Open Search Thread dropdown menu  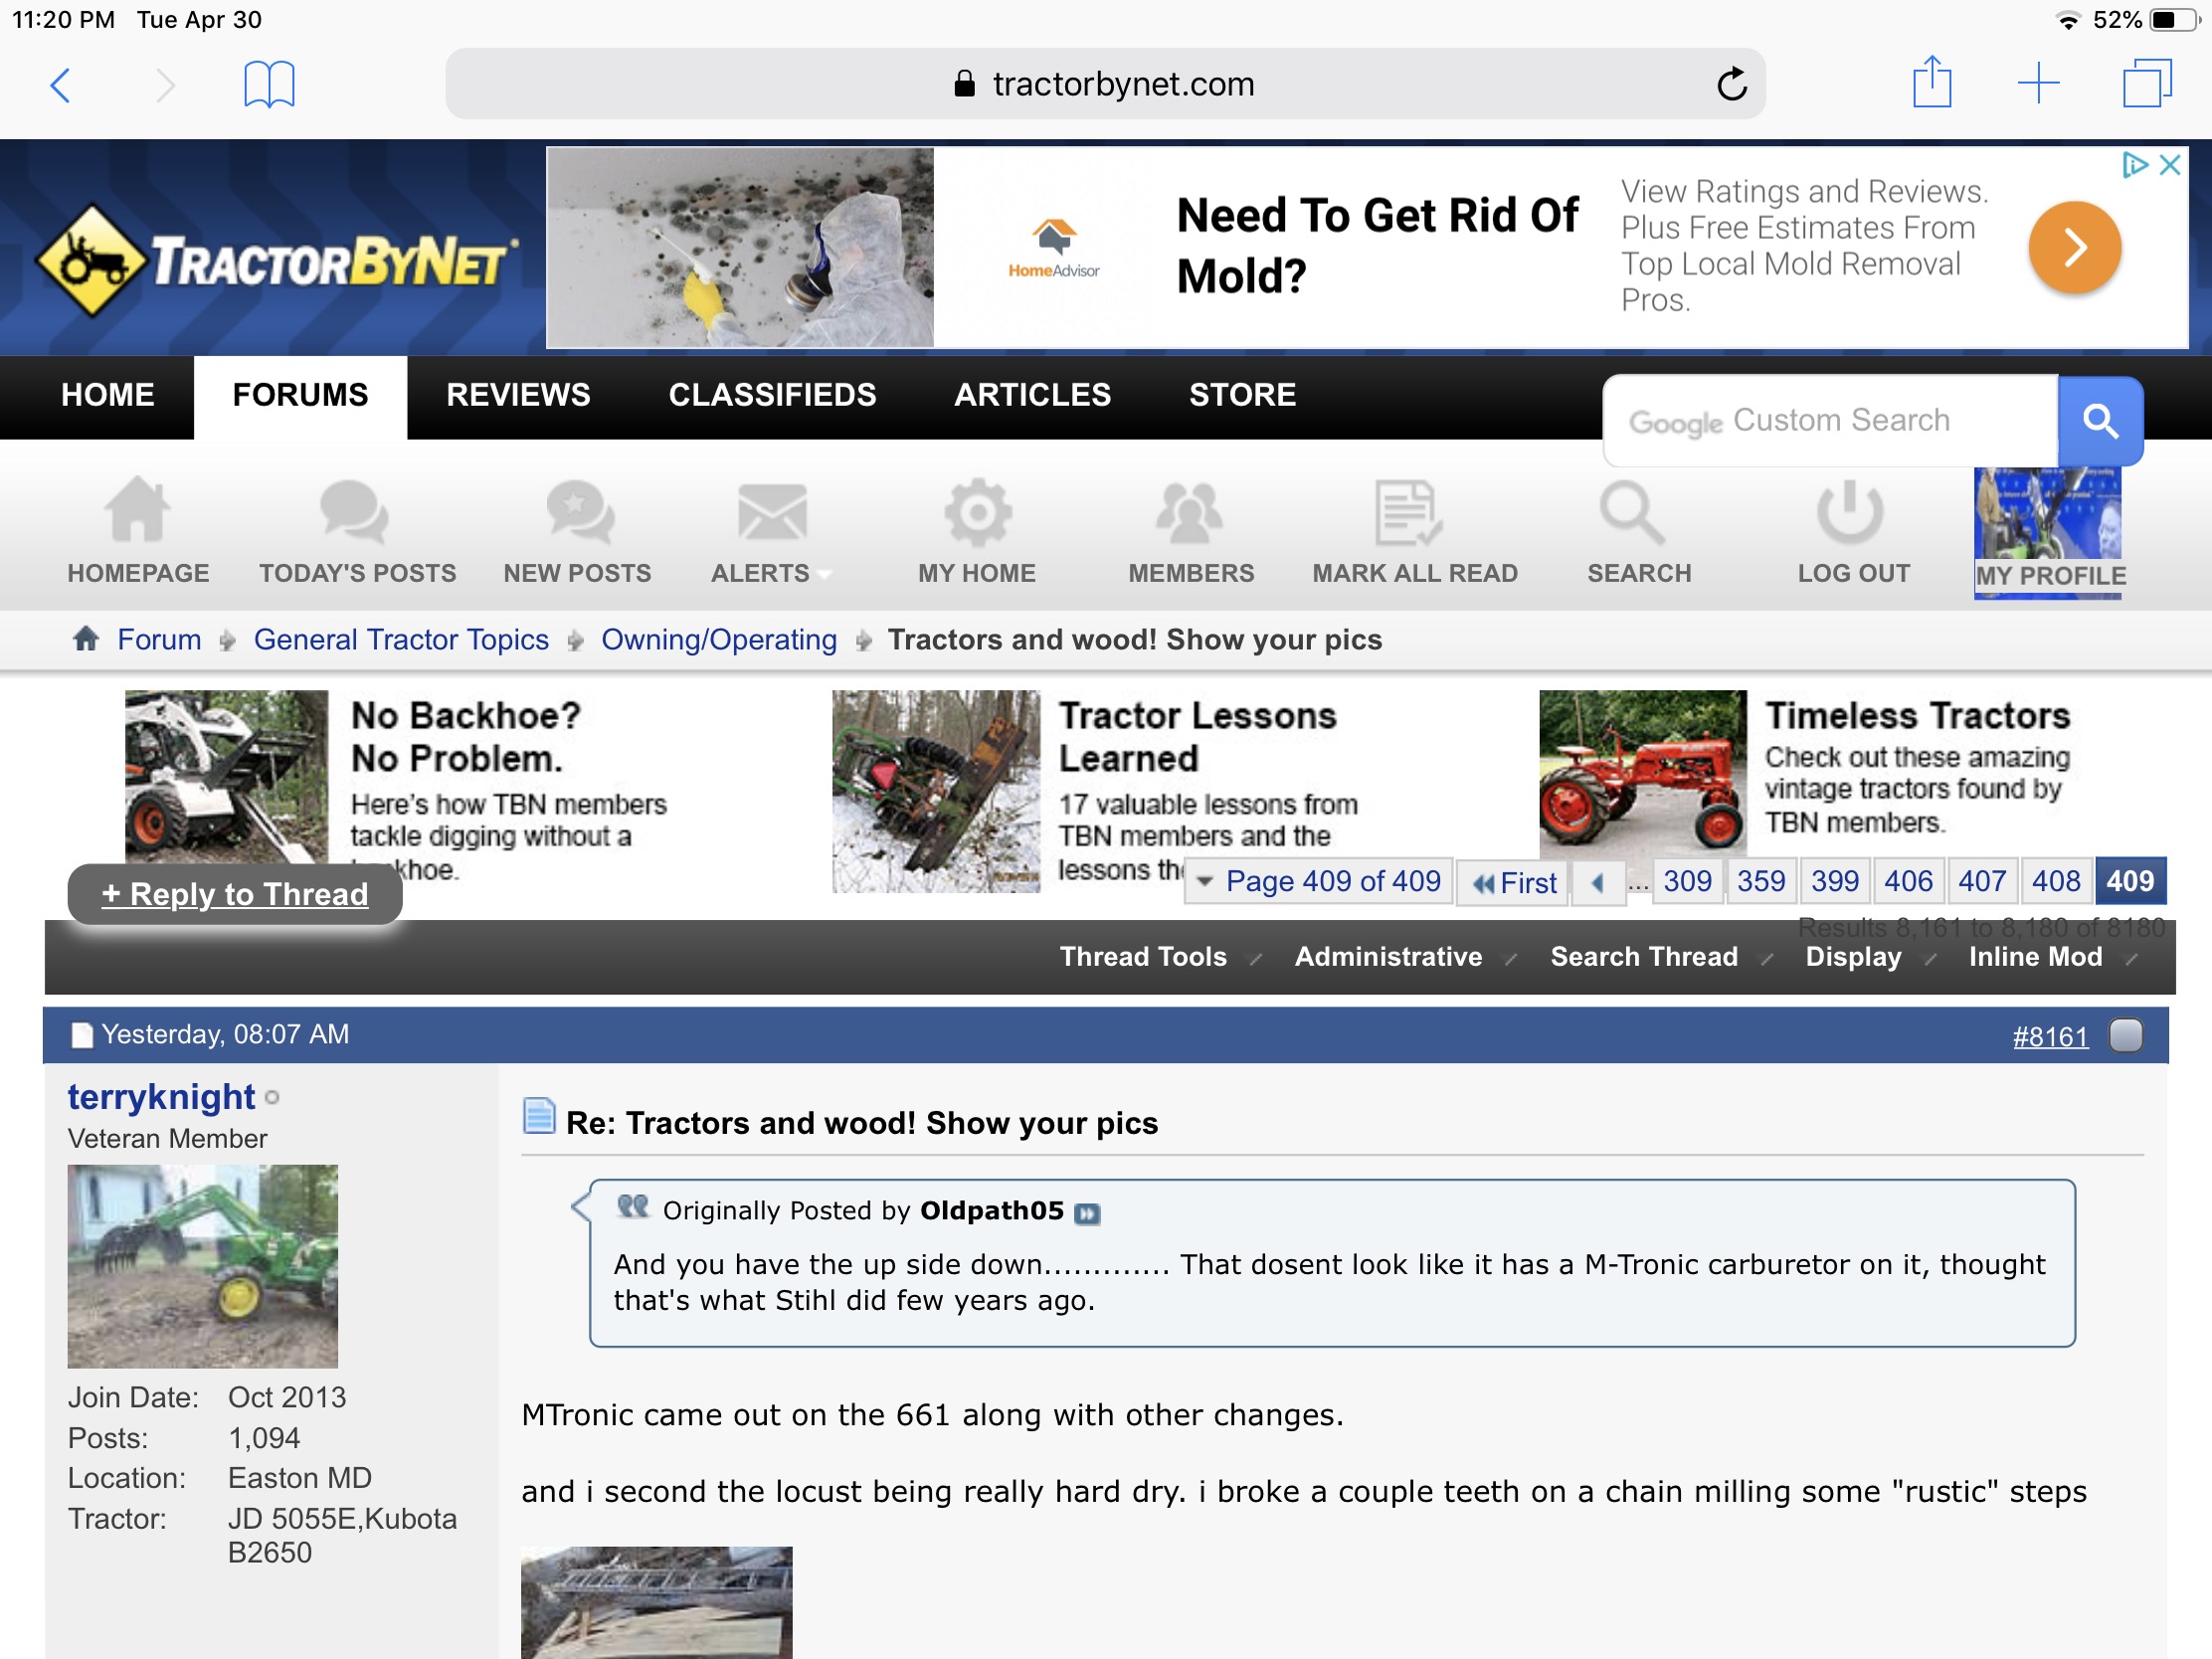coord(1660,957)
